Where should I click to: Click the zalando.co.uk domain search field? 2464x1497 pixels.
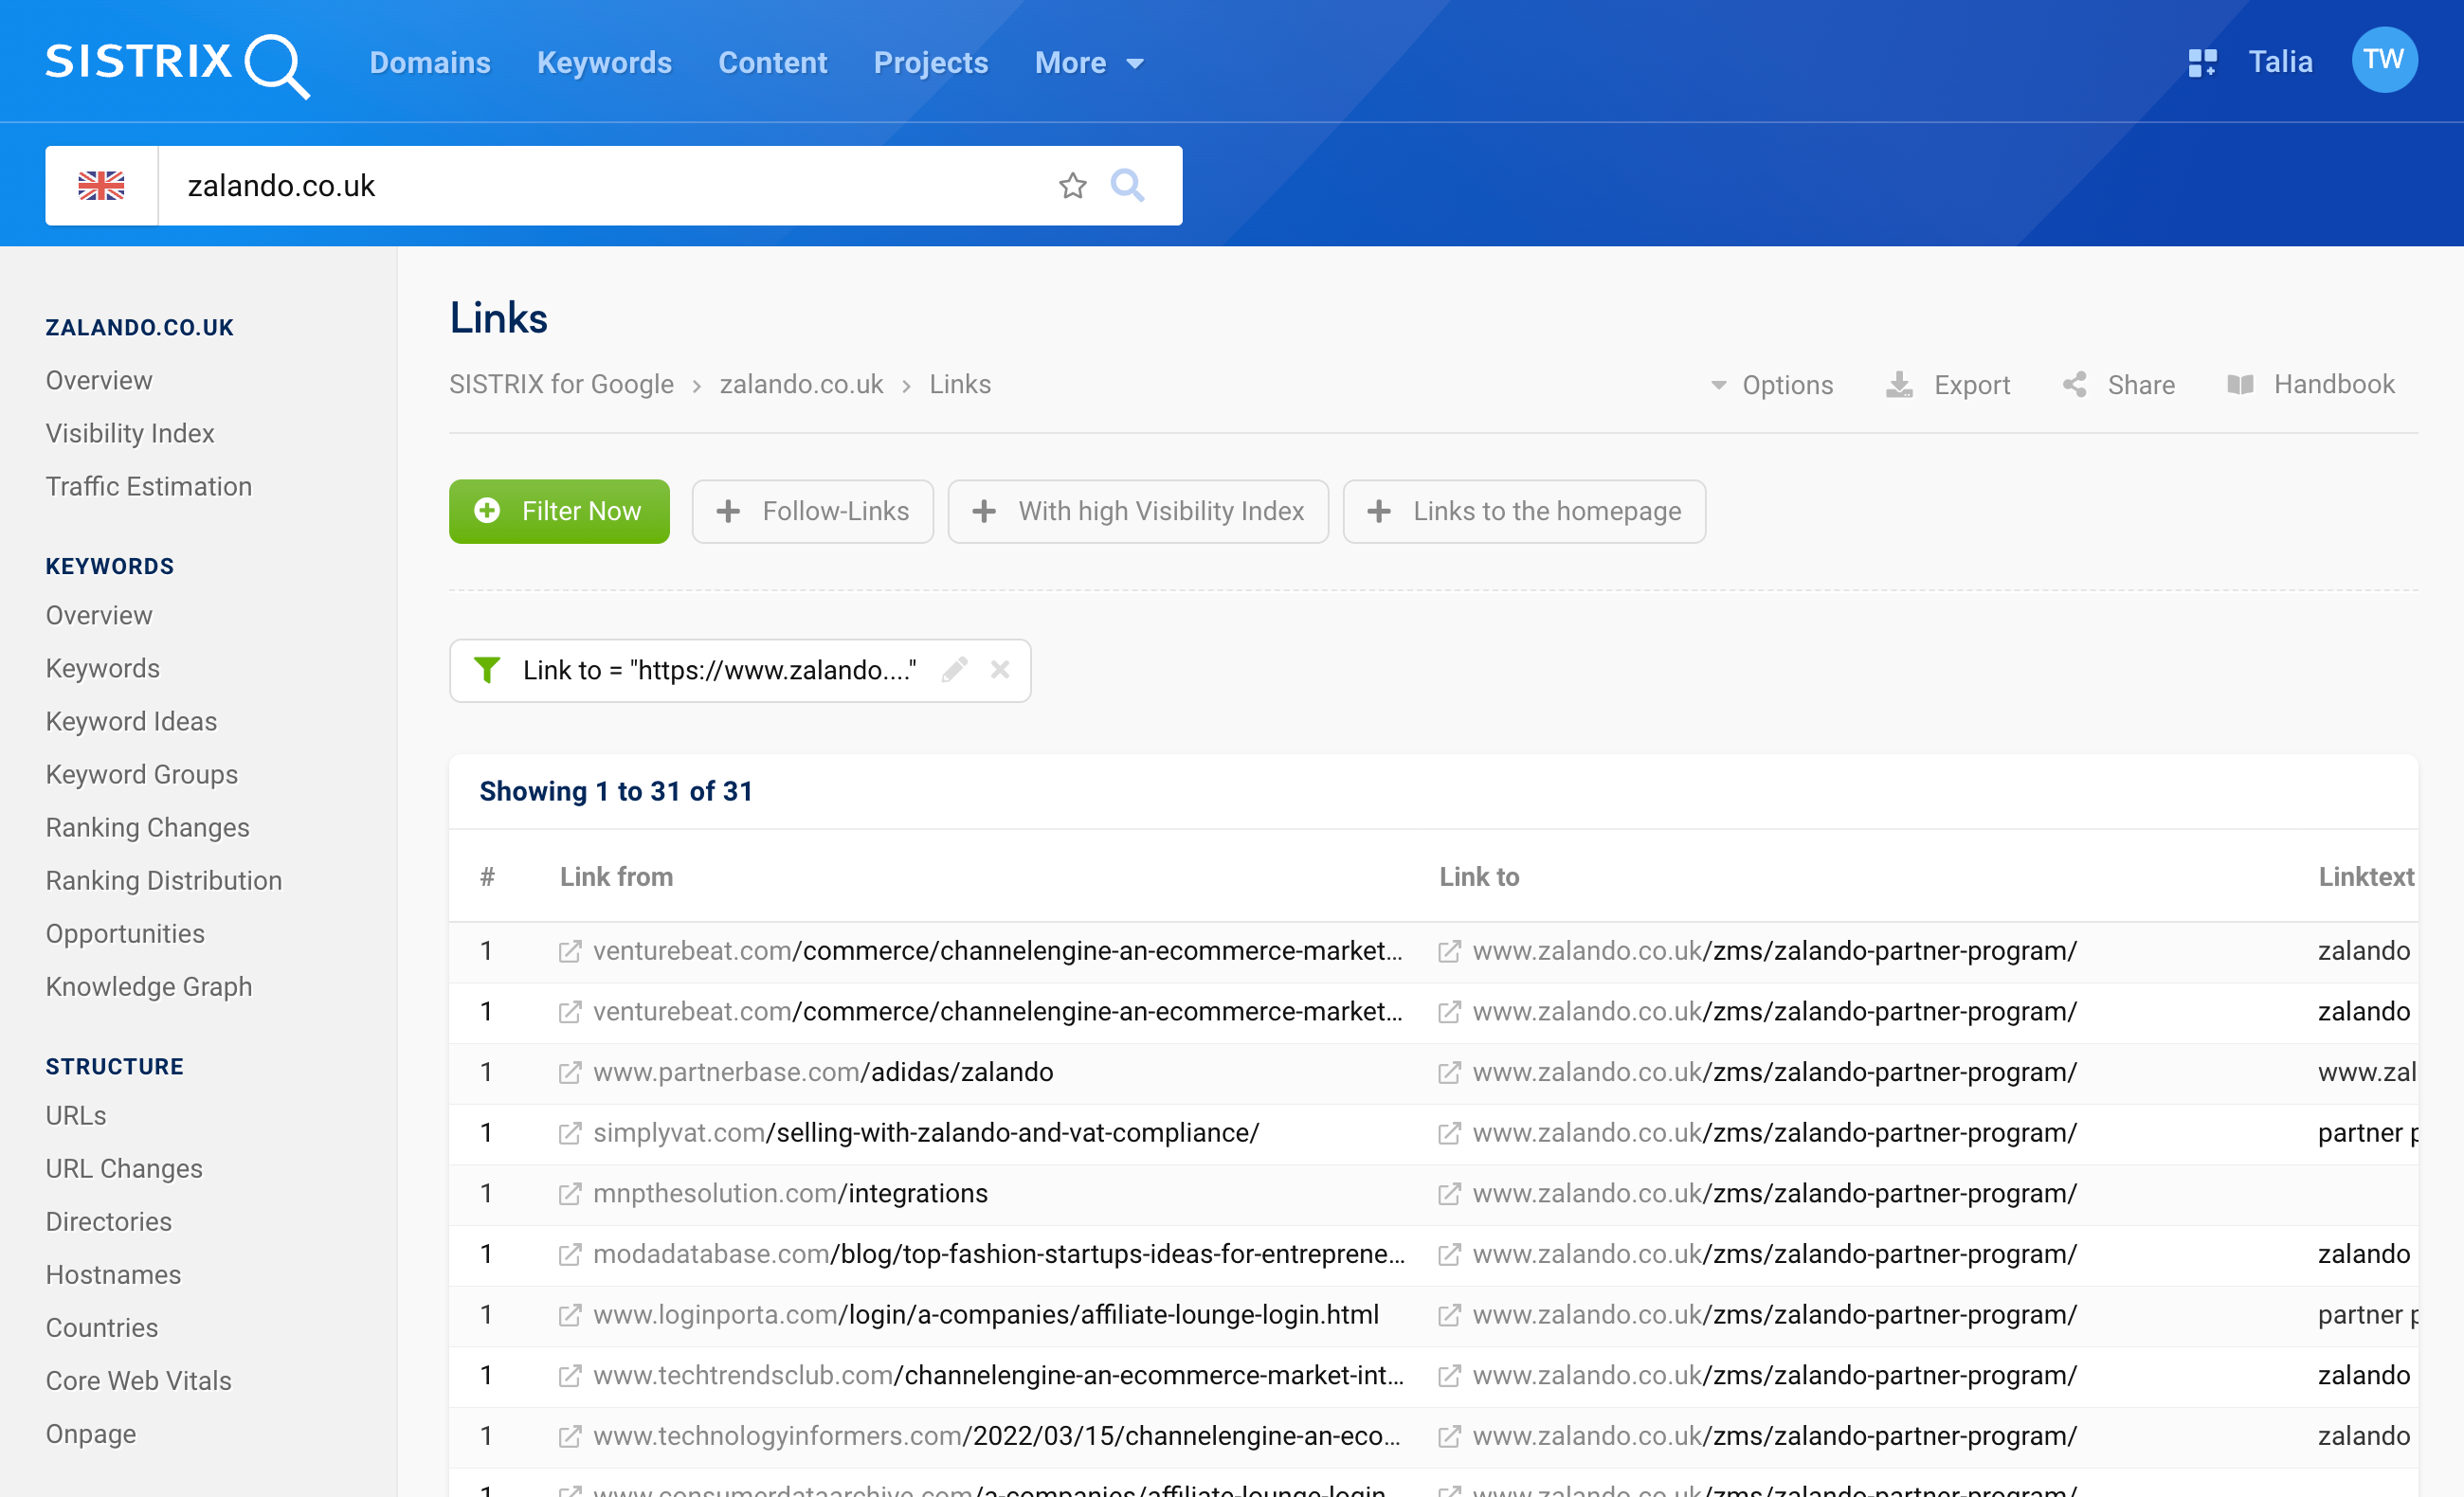[x=600, y=185]
